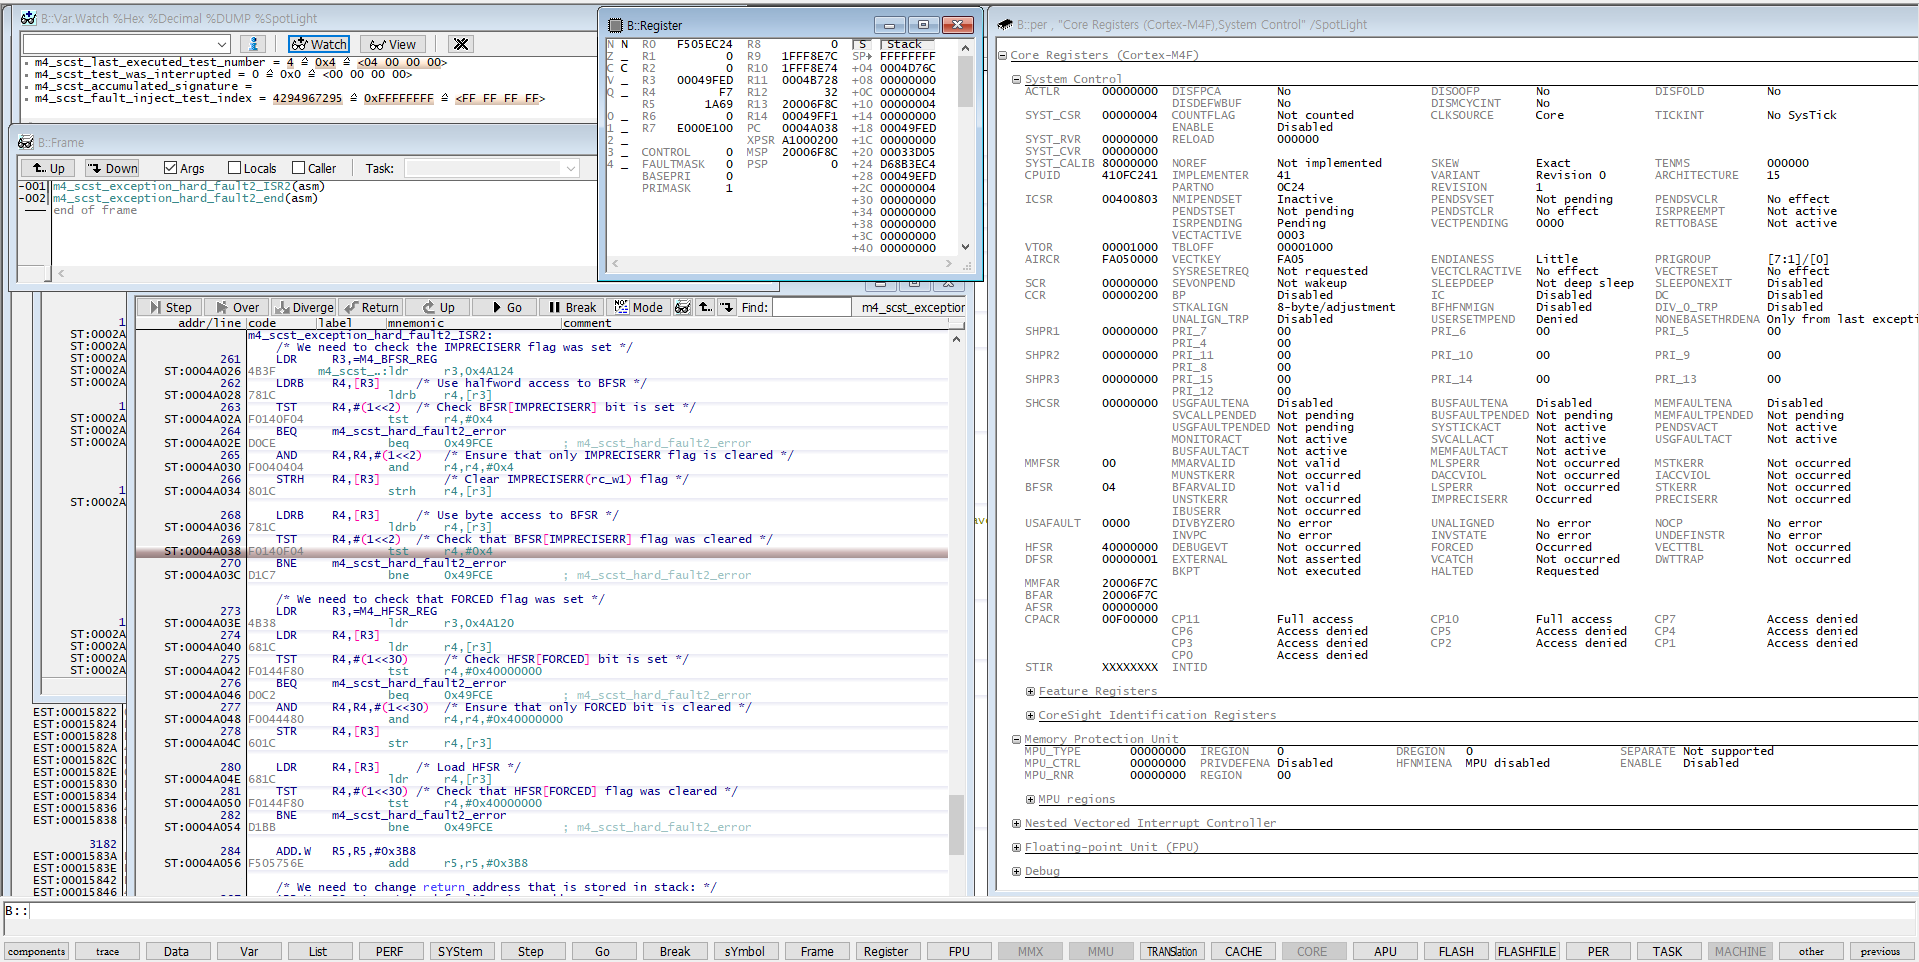
Task: Collapse the Memory Protection Unit section
Action: click(1017, 739)
